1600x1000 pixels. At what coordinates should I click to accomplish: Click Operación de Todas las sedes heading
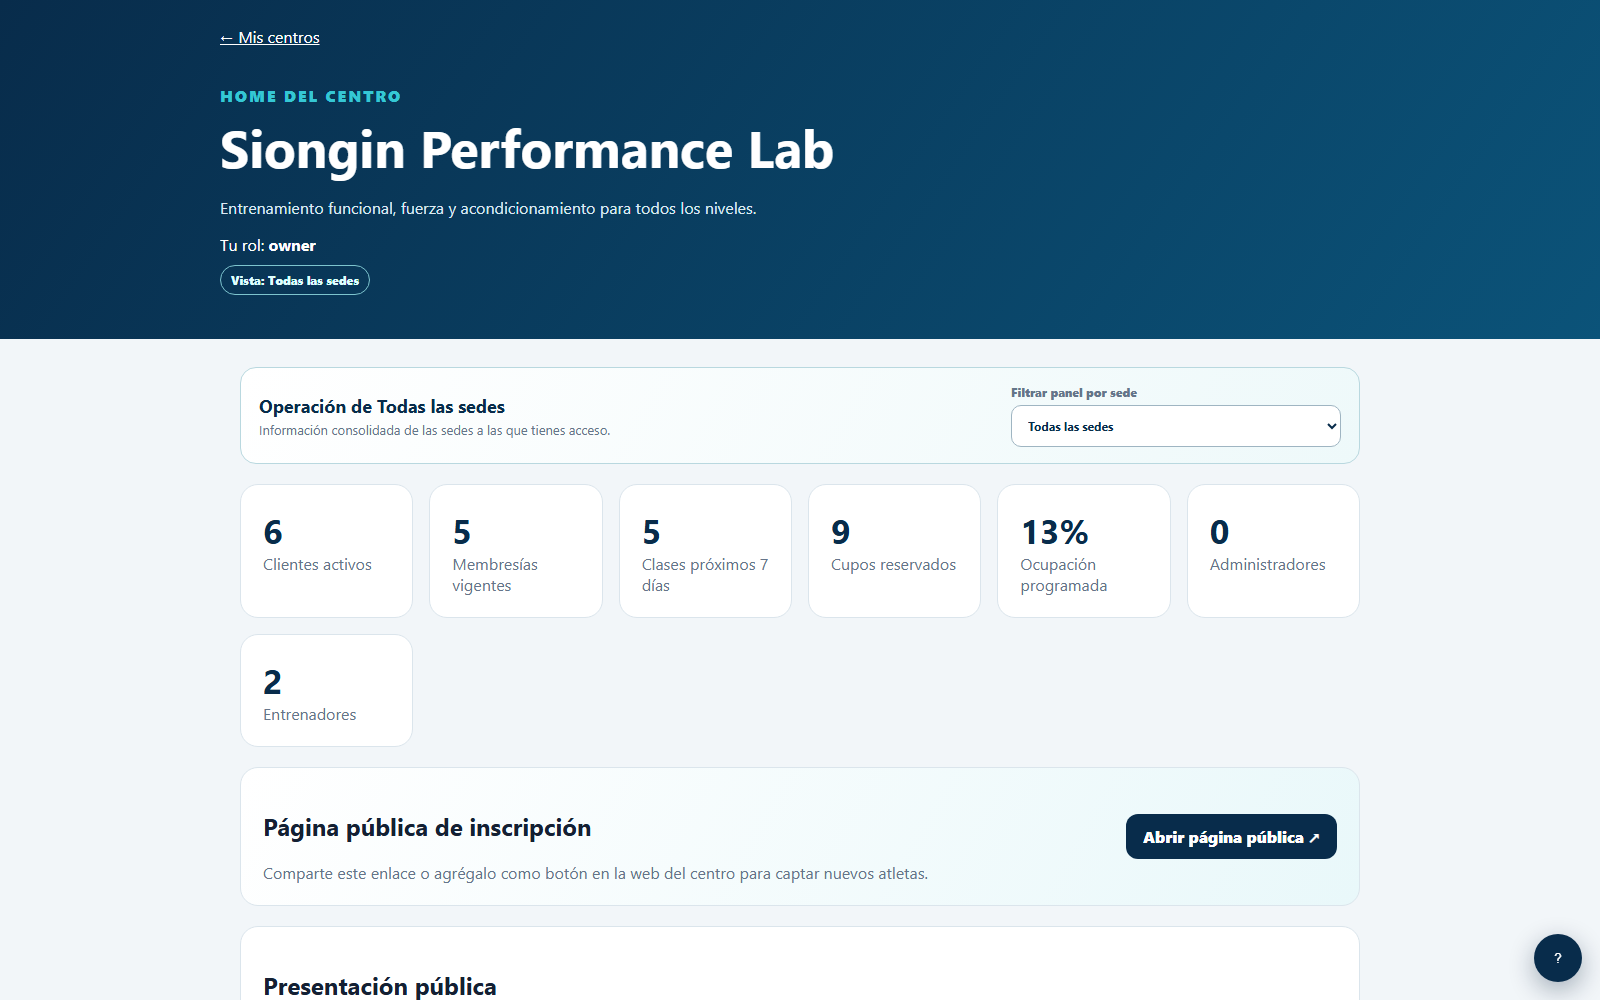382,407
